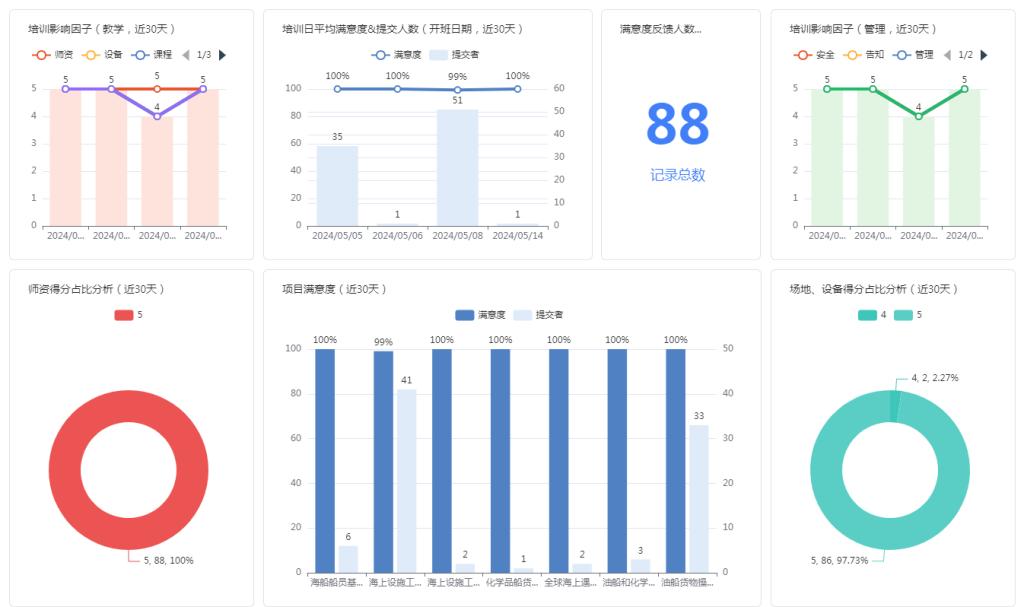
Task: Toggle 提交者 legend in project satisfaction chart
Action: click(x=538, y=315)
